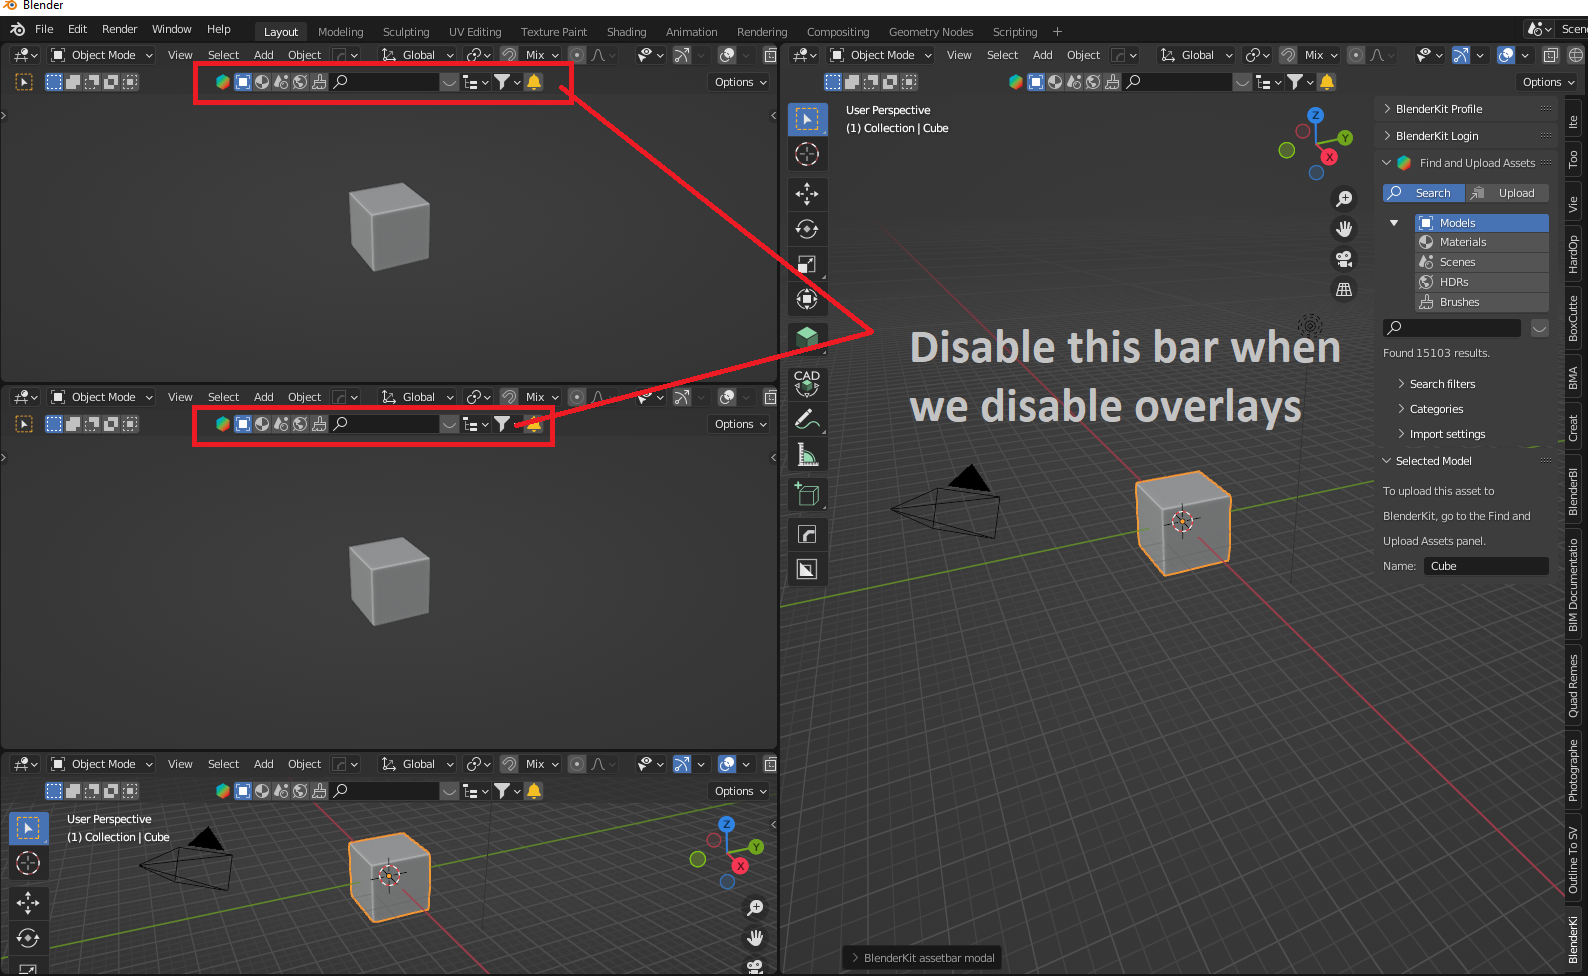Toggle Show Overlays in top-left viewport header
The image size is (1588, 976).
pyautogui.click(x=727, y=55)
